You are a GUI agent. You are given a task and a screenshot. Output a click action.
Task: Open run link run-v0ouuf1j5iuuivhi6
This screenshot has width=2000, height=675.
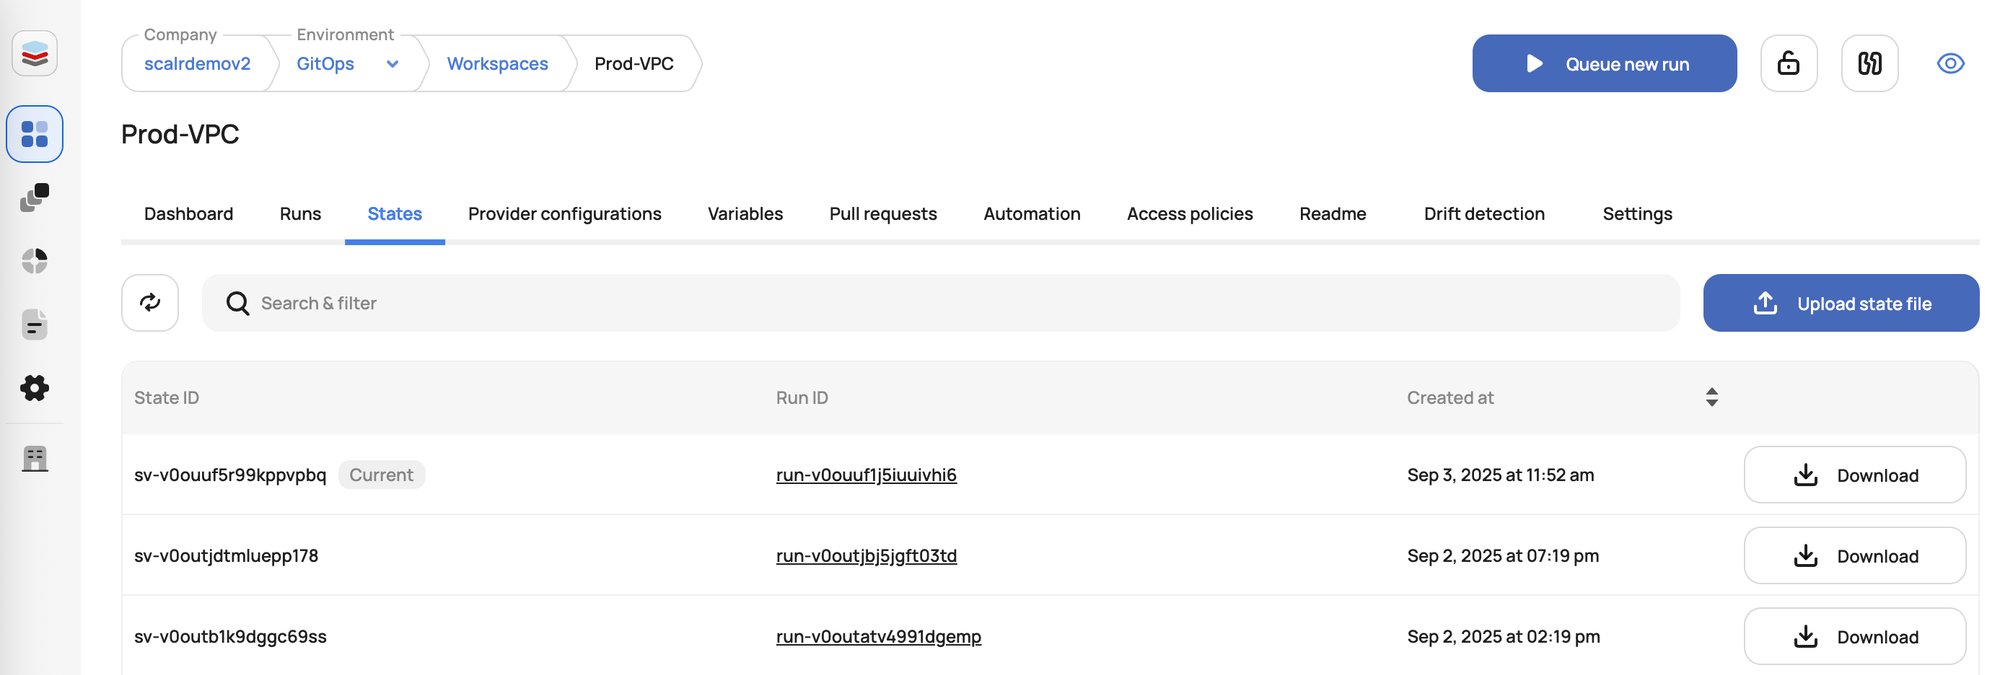pos(866,475)
